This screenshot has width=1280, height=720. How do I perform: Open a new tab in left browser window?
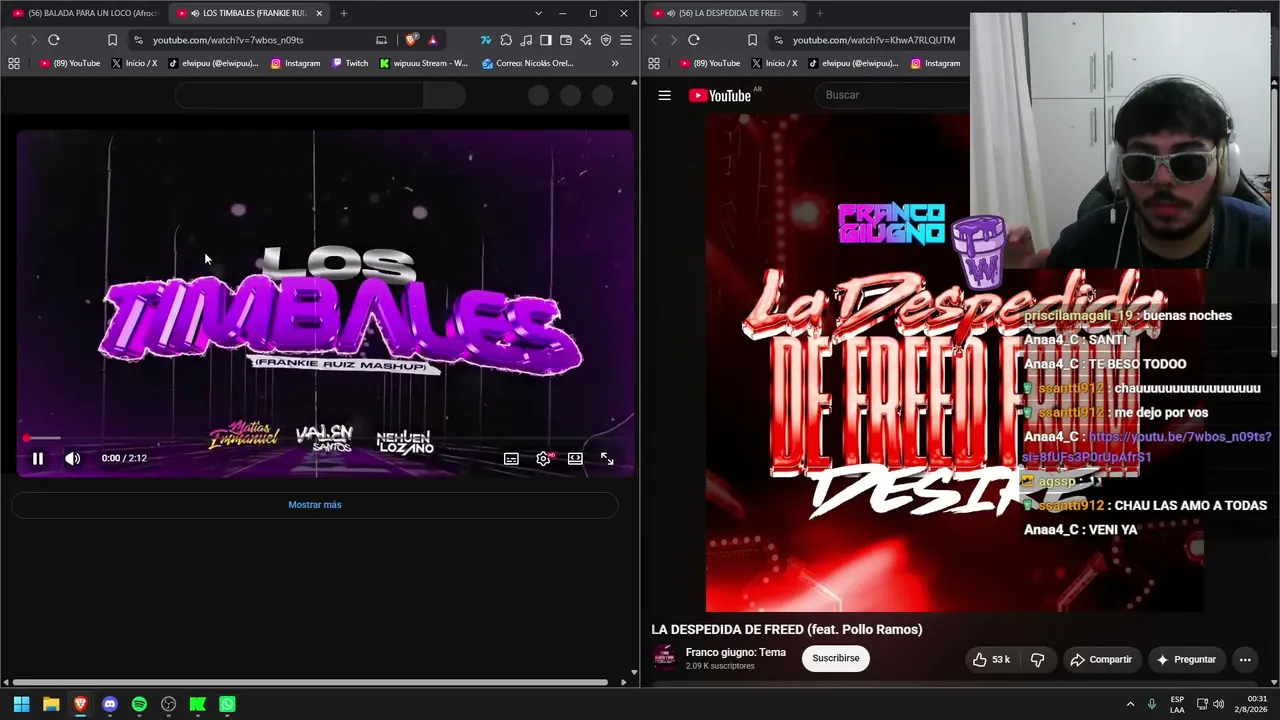click(343, 13)
